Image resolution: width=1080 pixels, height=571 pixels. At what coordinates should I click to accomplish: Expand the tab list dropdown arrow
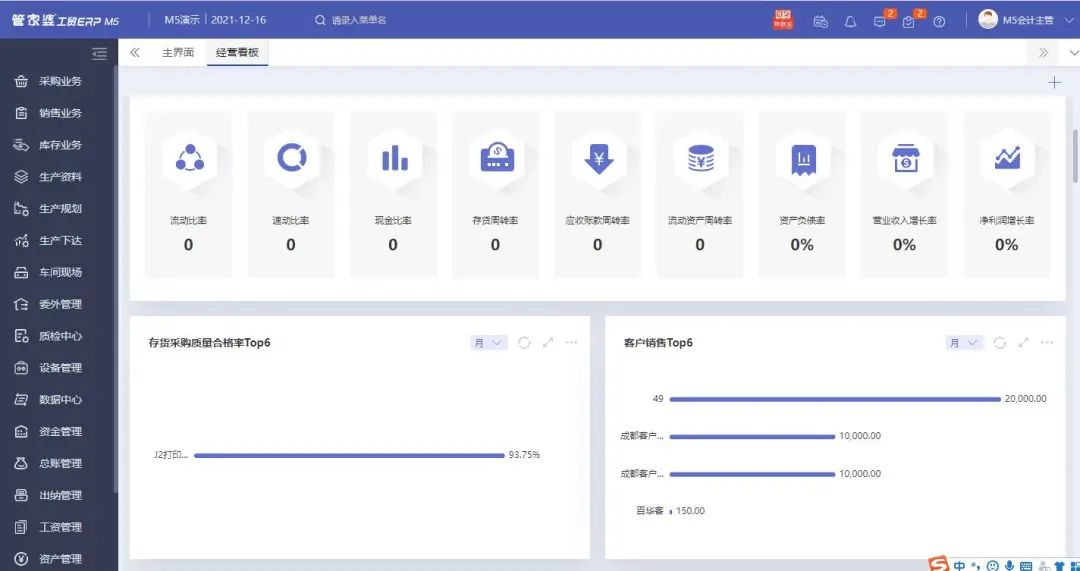click(x=1073, y=53)
